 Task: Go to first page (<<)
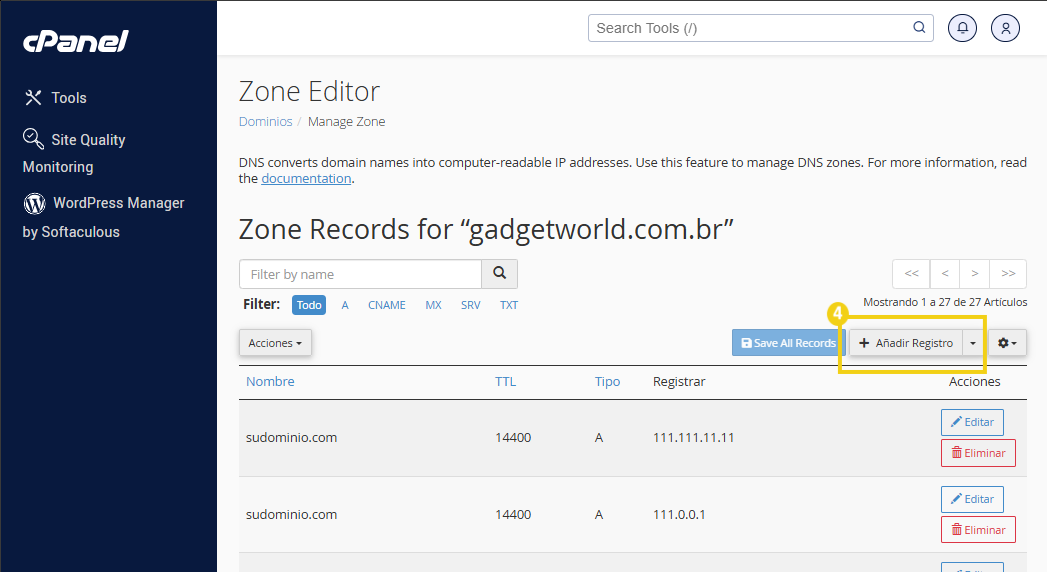tap(911, 274)
